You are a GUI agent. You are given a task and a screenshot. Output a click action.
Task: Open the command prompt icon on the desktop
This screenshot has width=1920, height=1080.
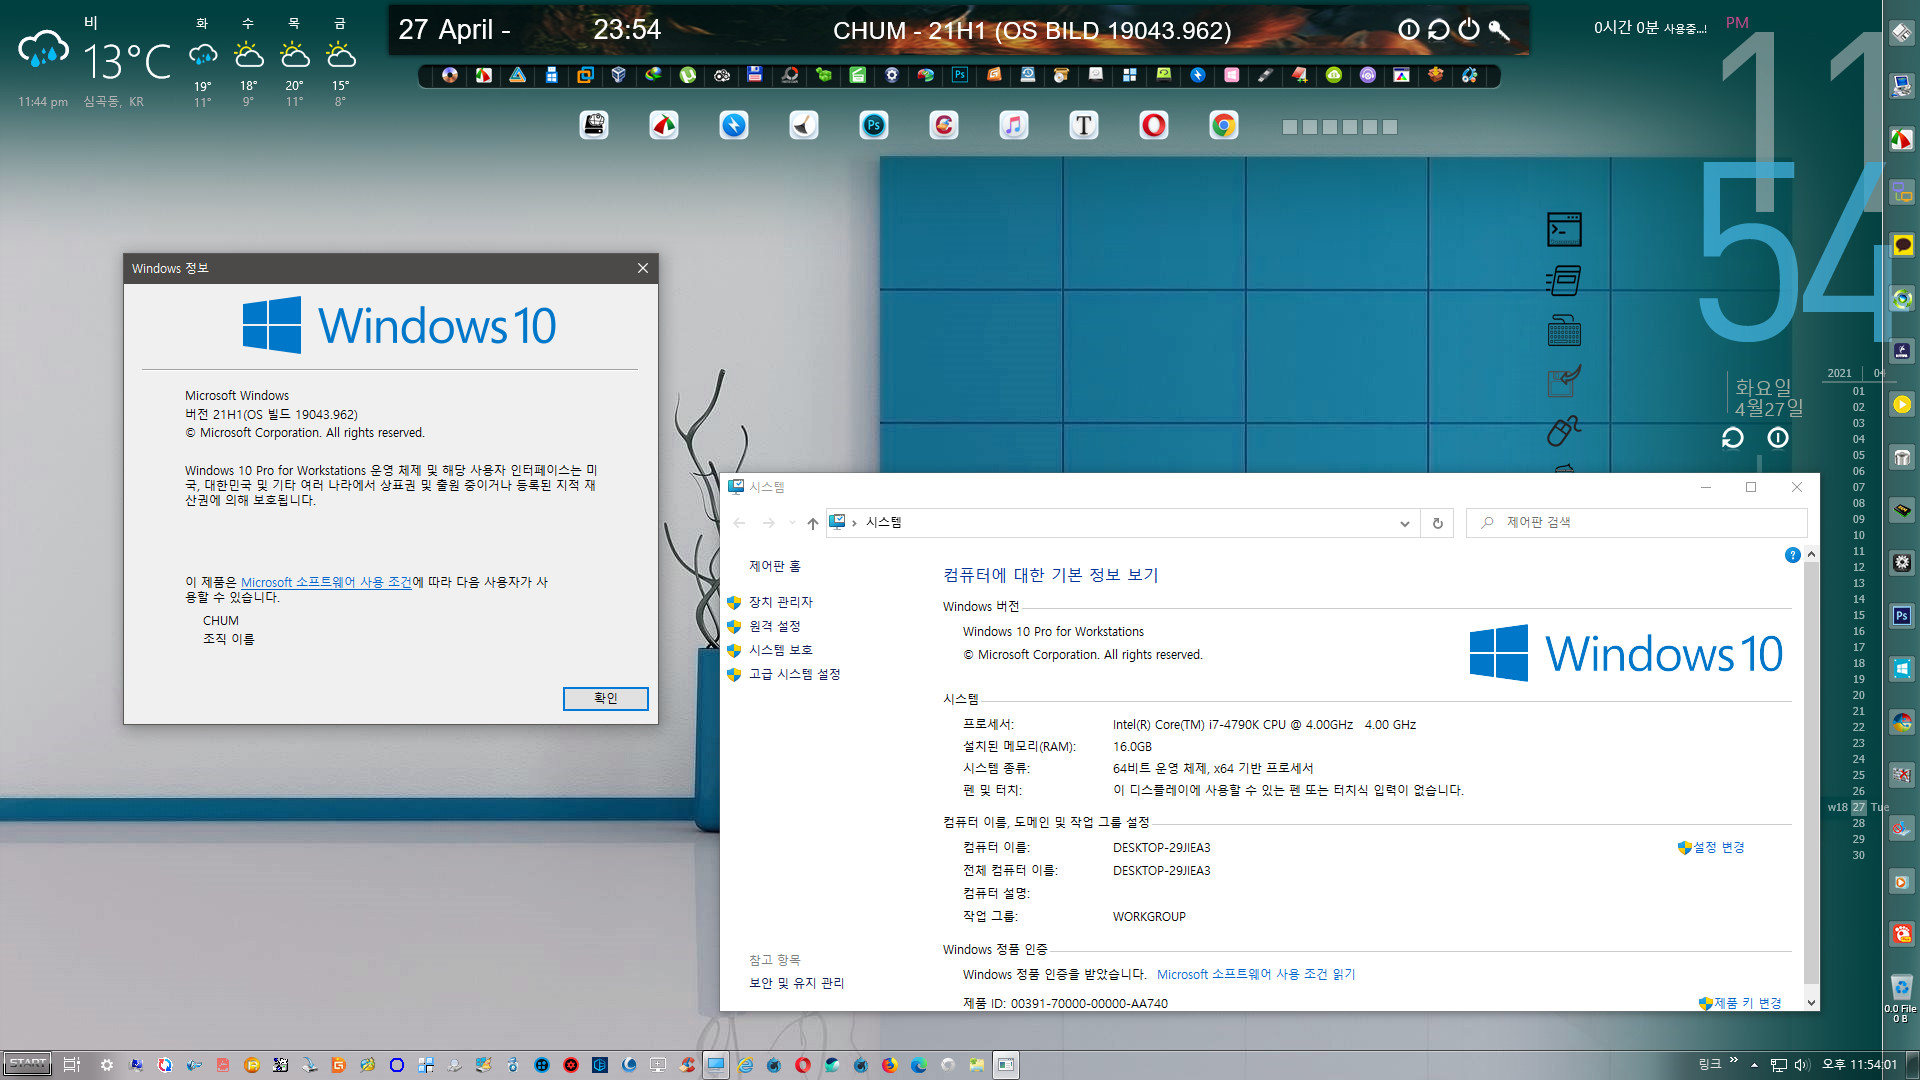(x=1564, y=230)
